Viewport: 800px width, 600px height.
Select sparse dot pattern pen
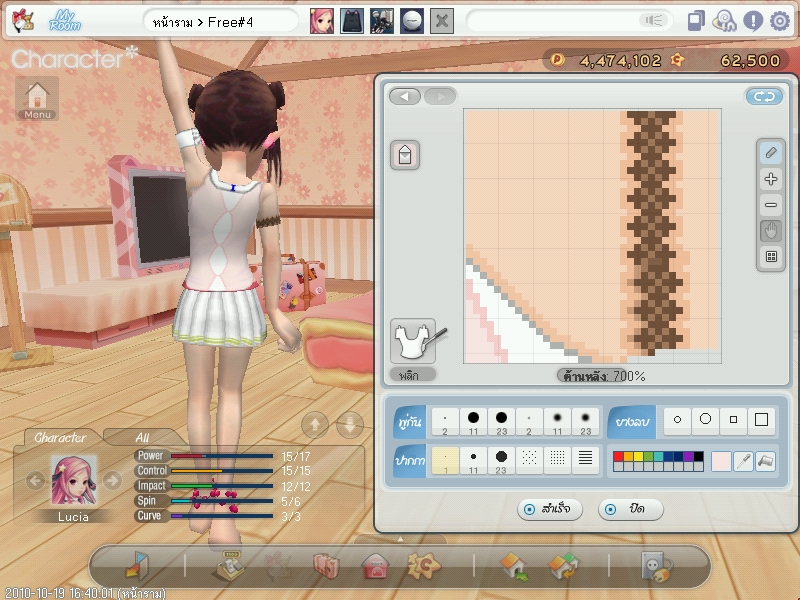click(x=530, y=461)
